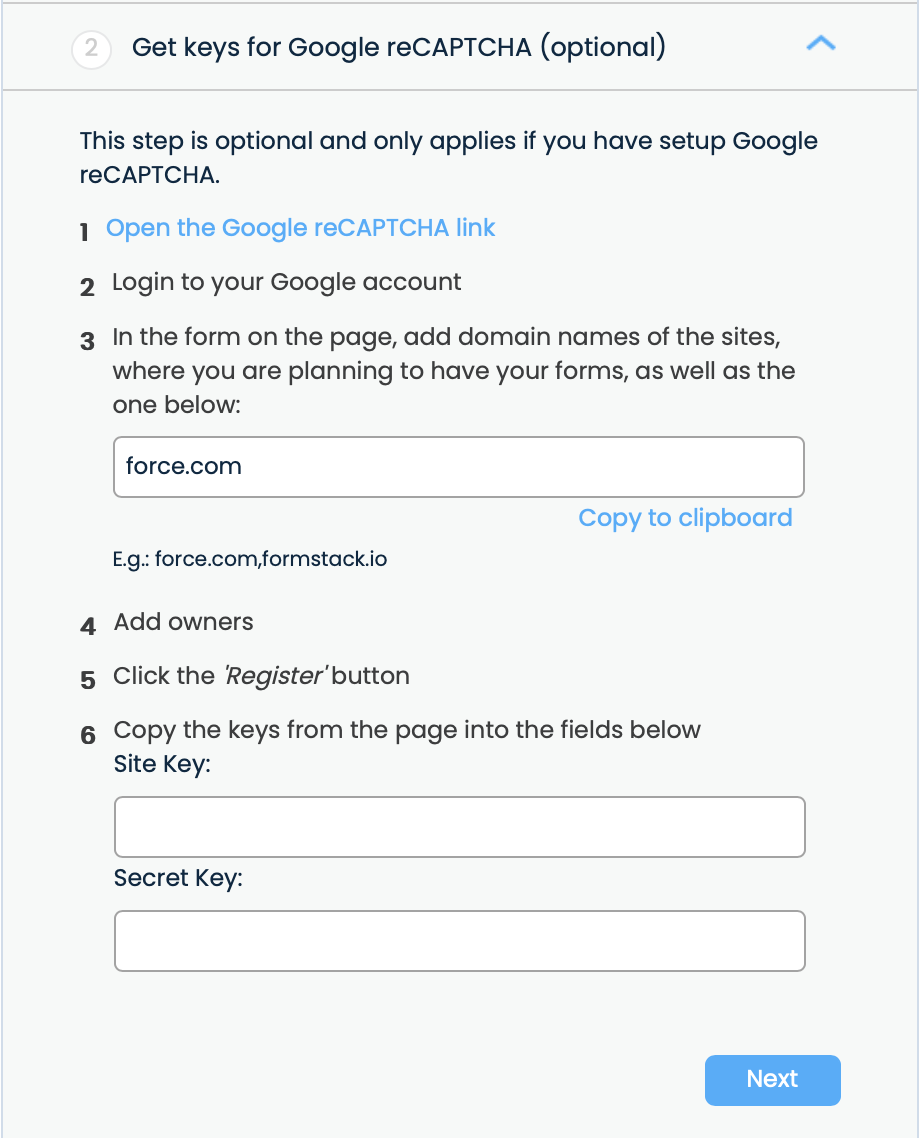Click the 'add domain names of the sites' instruction

pos(453,371)
